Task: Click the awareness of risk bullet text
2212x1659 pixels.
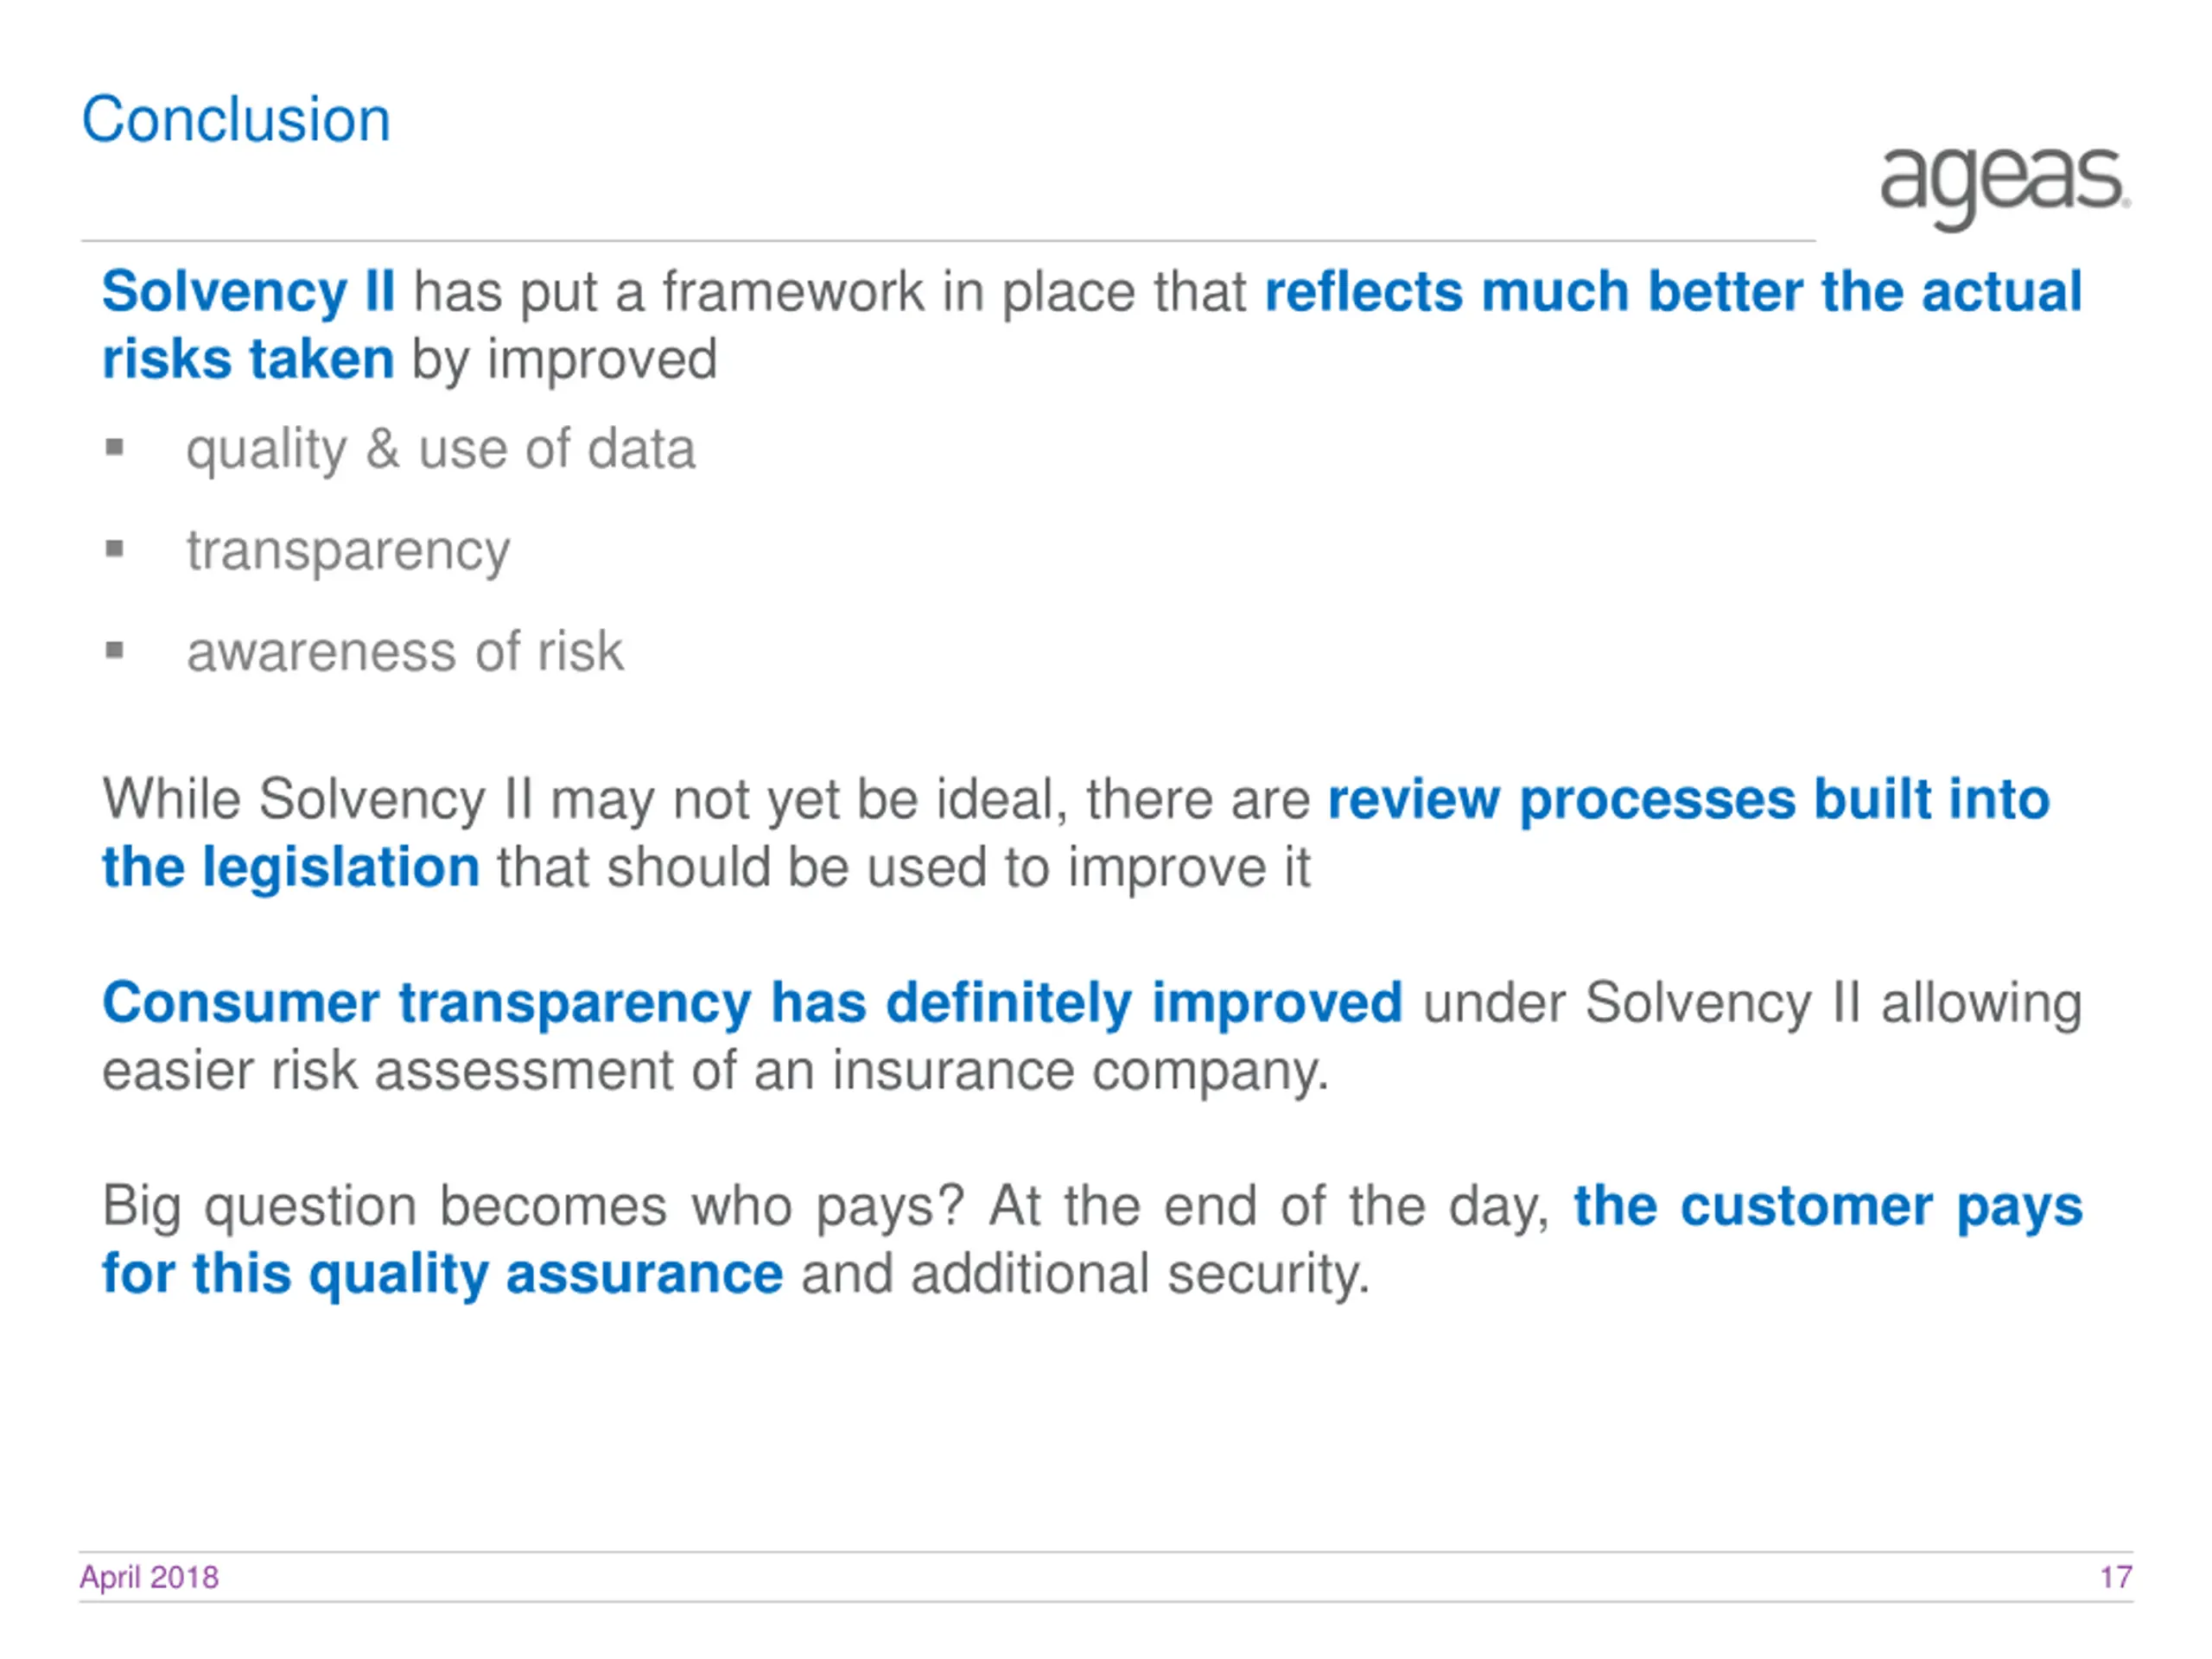Action: (405, 652)
